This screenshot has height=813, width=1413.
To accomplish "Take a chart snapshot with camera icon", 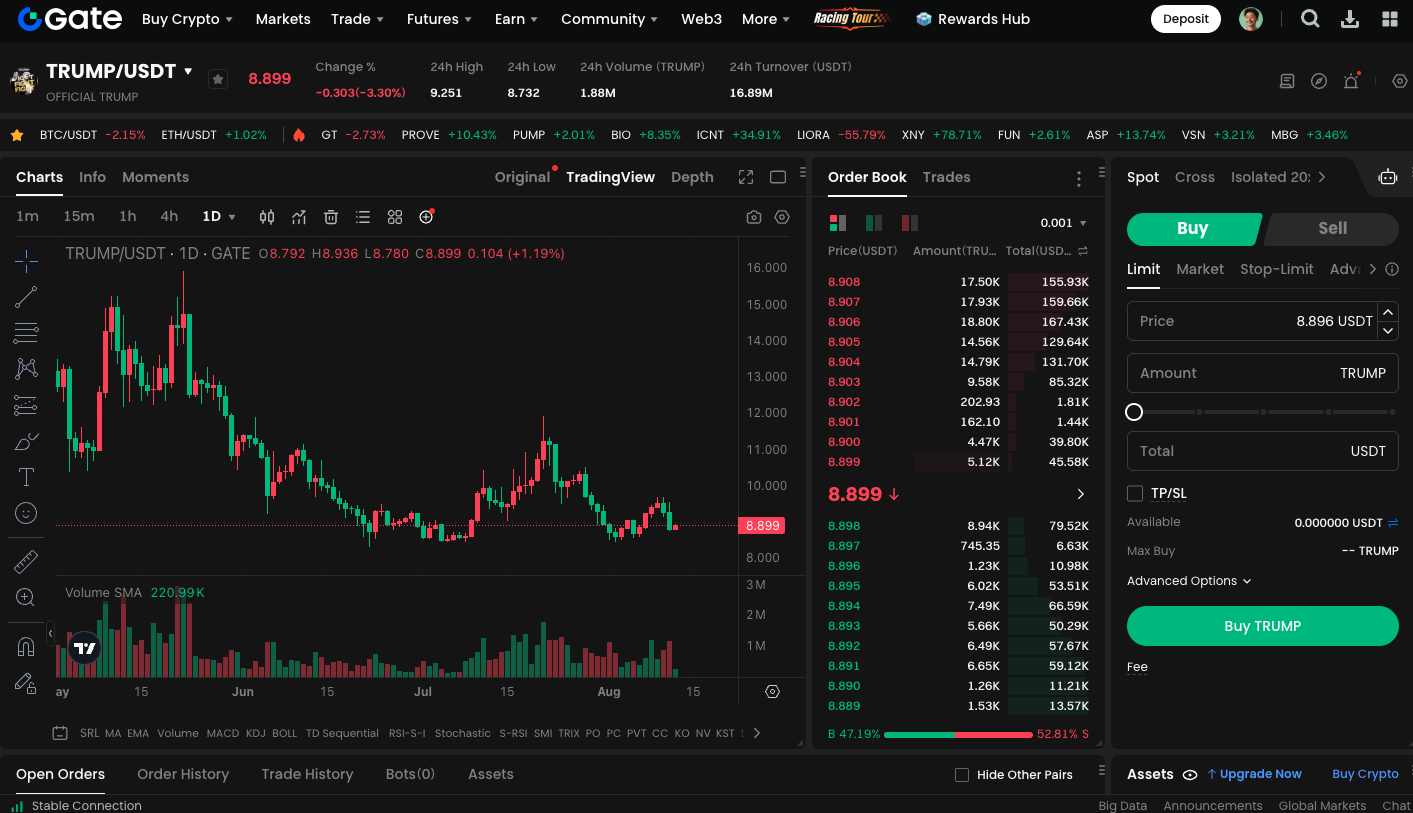I will 754,217.
